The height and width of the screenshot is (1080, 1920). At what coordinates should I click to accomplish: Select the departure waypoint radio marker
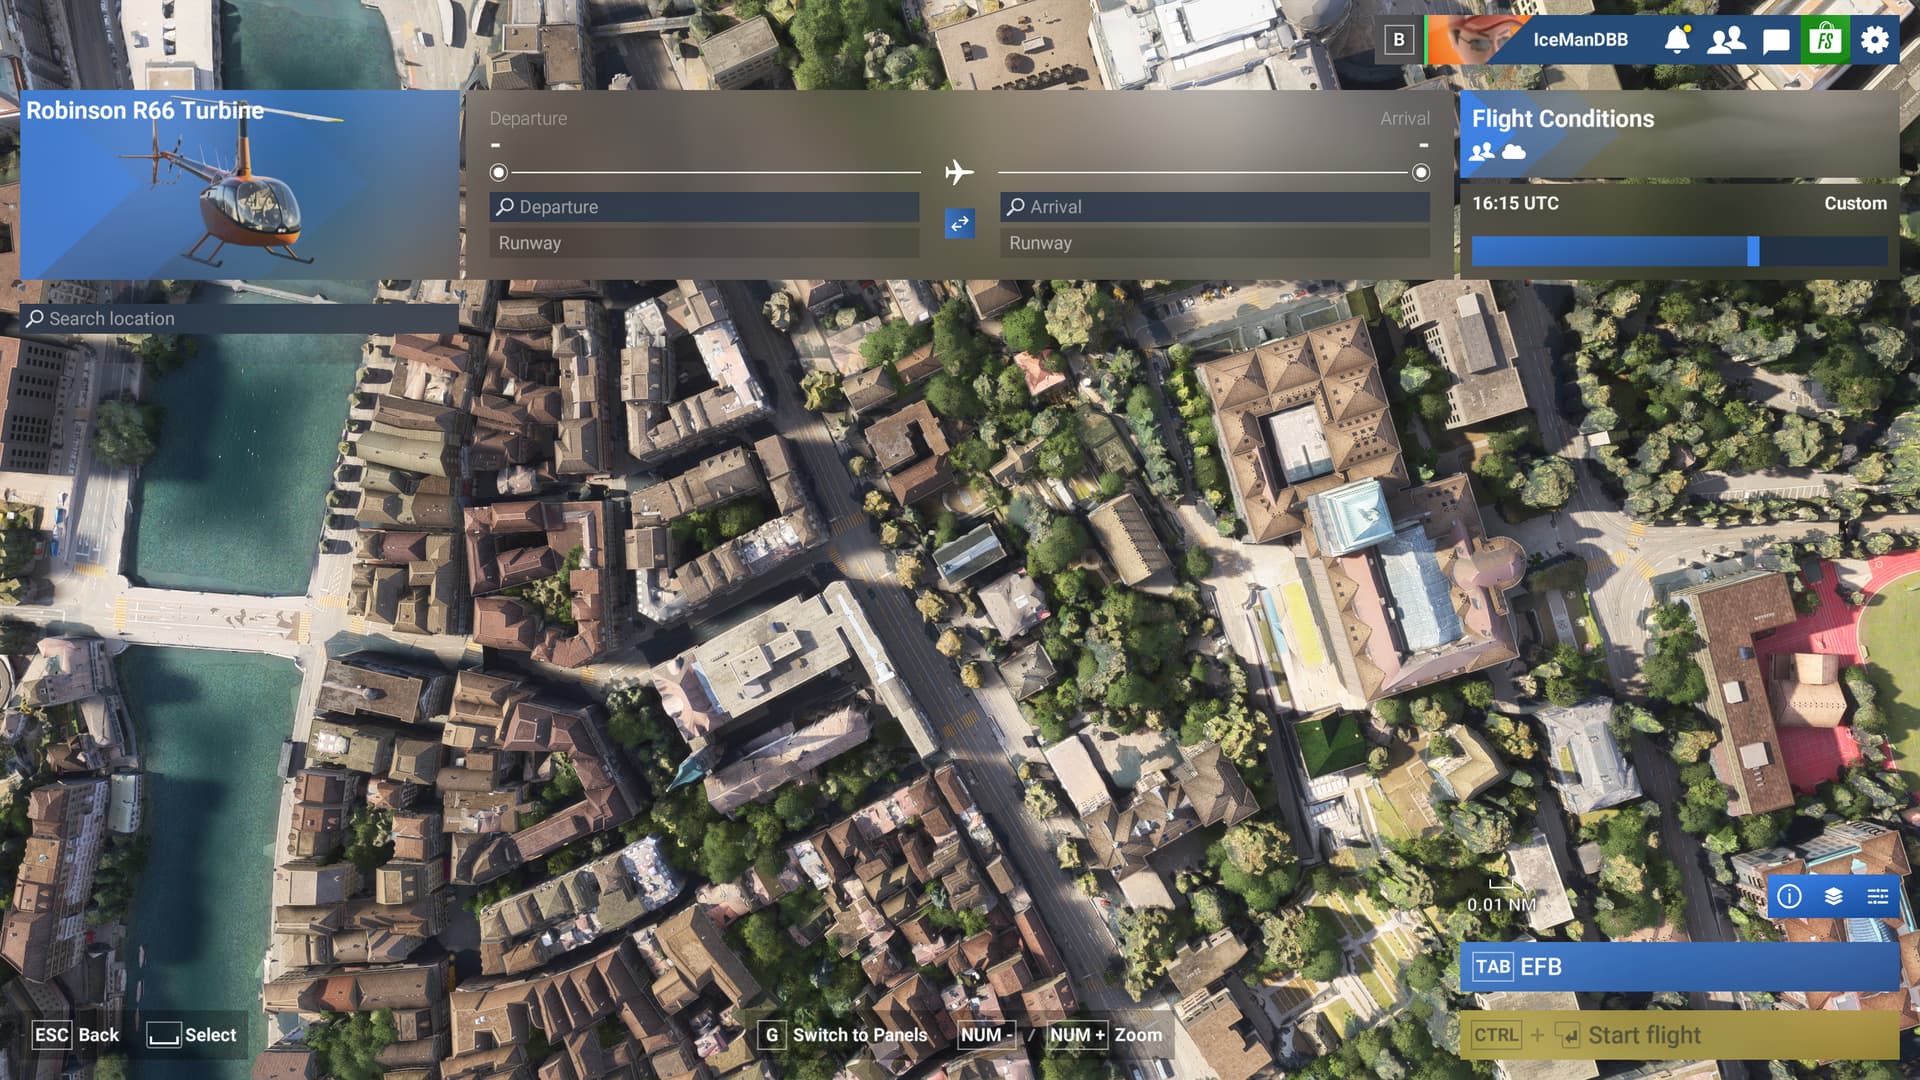[498, 173]
